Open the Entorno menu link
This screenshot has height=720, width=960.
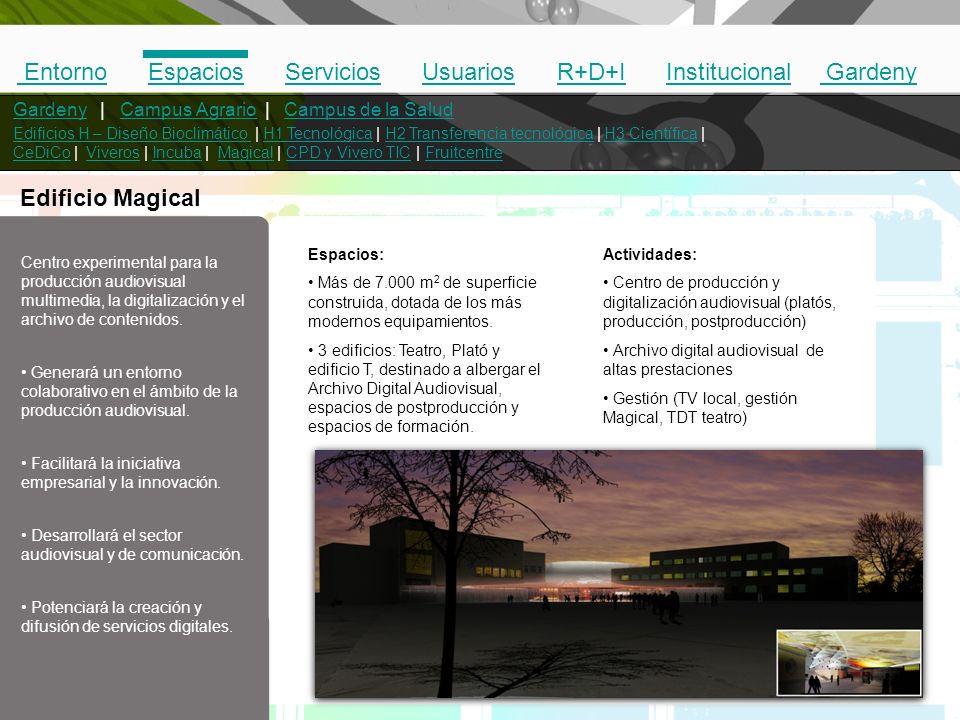coord(62,72)
